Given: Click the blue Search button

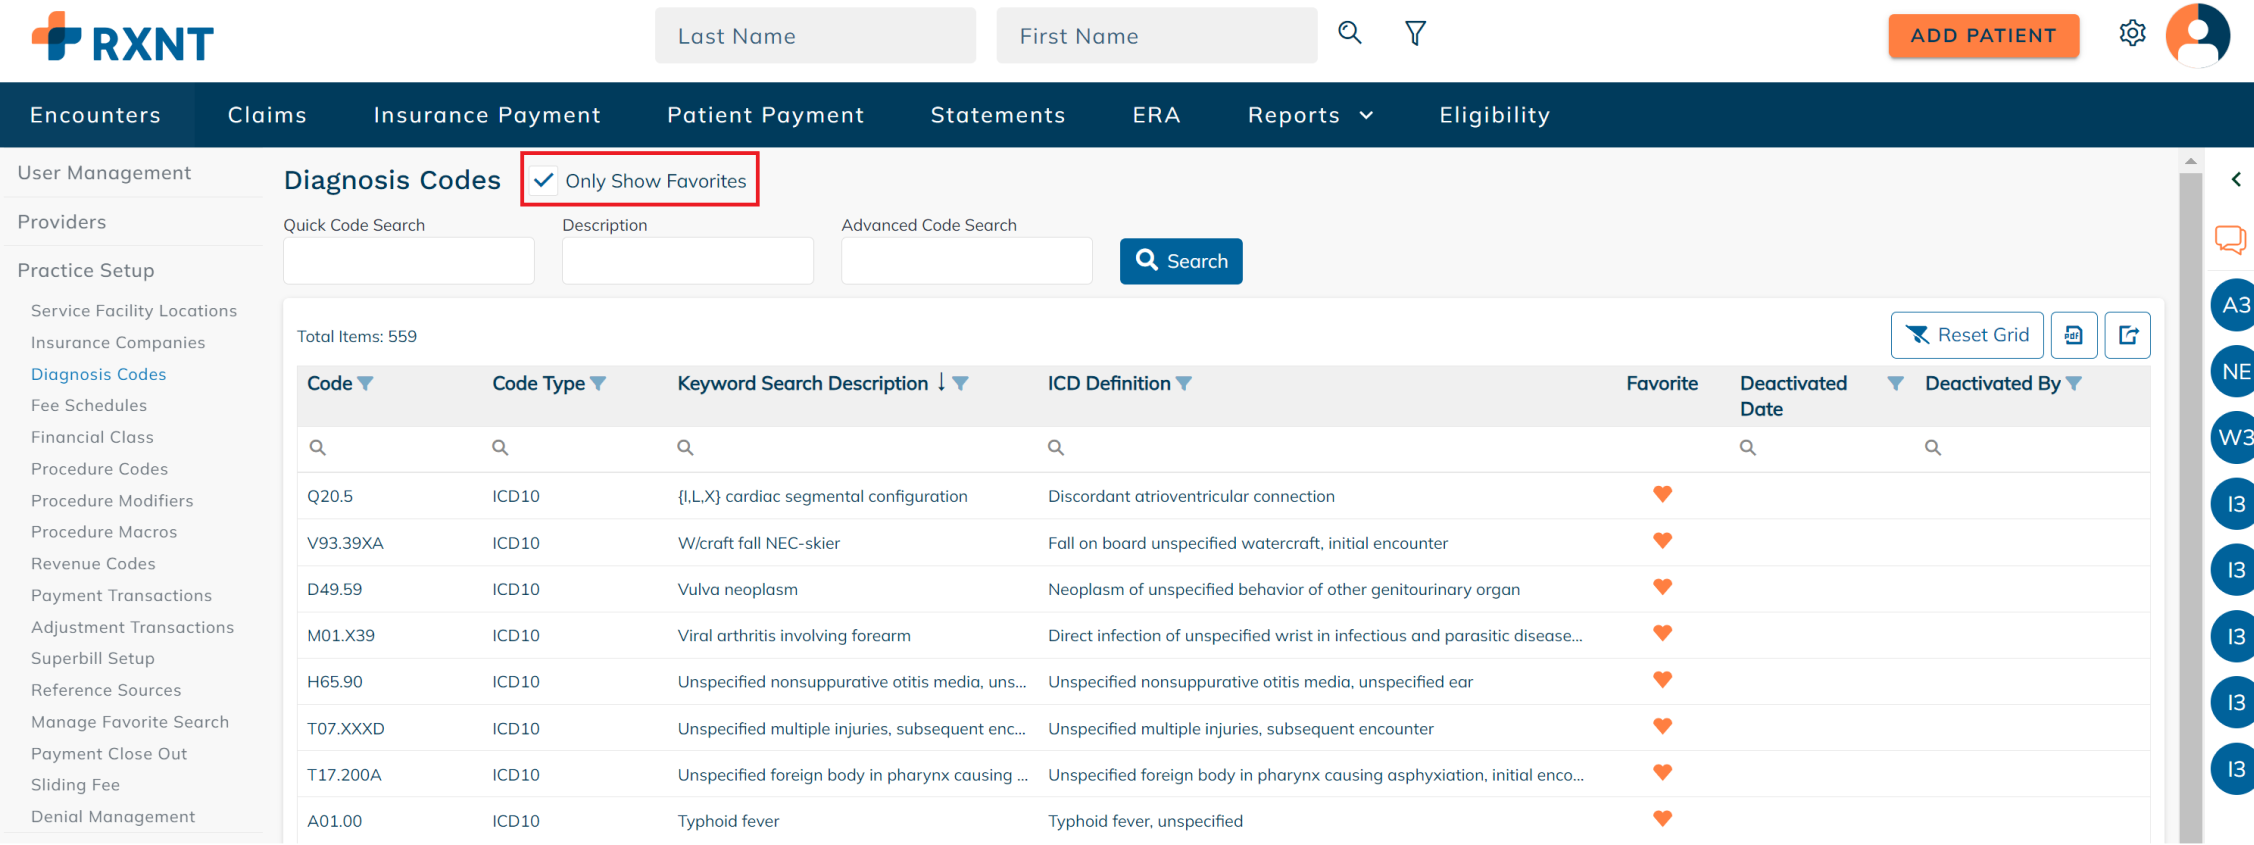Looking at the screenshot, I should (x=1181, y=261).
